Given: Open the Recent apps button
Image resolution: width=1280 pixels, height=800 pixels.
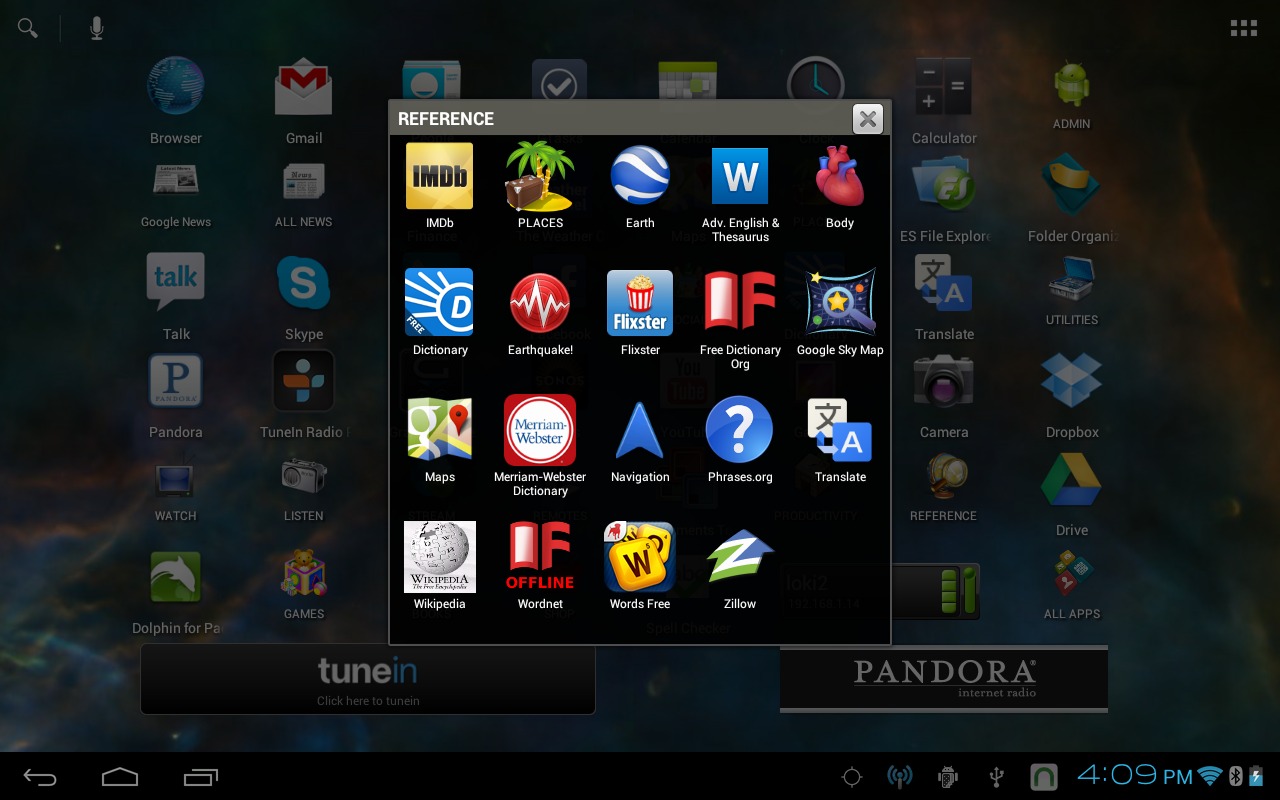Looking at the screenshot, I should pyautogui.click(x=200, y=777).
